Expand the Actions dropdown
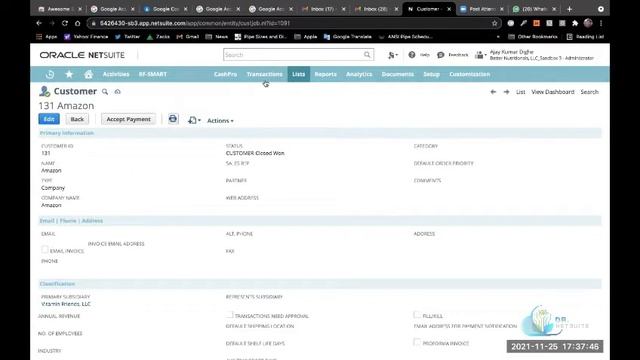The image size is (640, 360). coord(220,121)
